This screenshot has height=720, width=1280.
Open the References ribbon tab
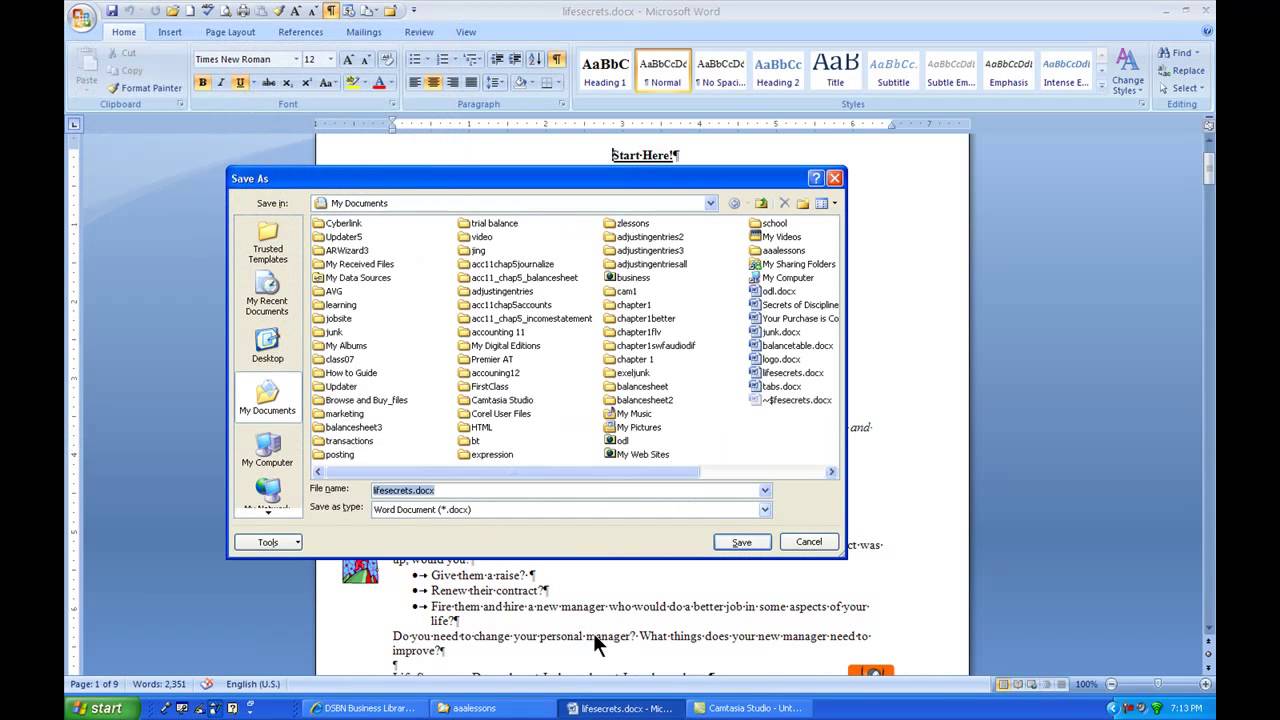coord(301,32)
